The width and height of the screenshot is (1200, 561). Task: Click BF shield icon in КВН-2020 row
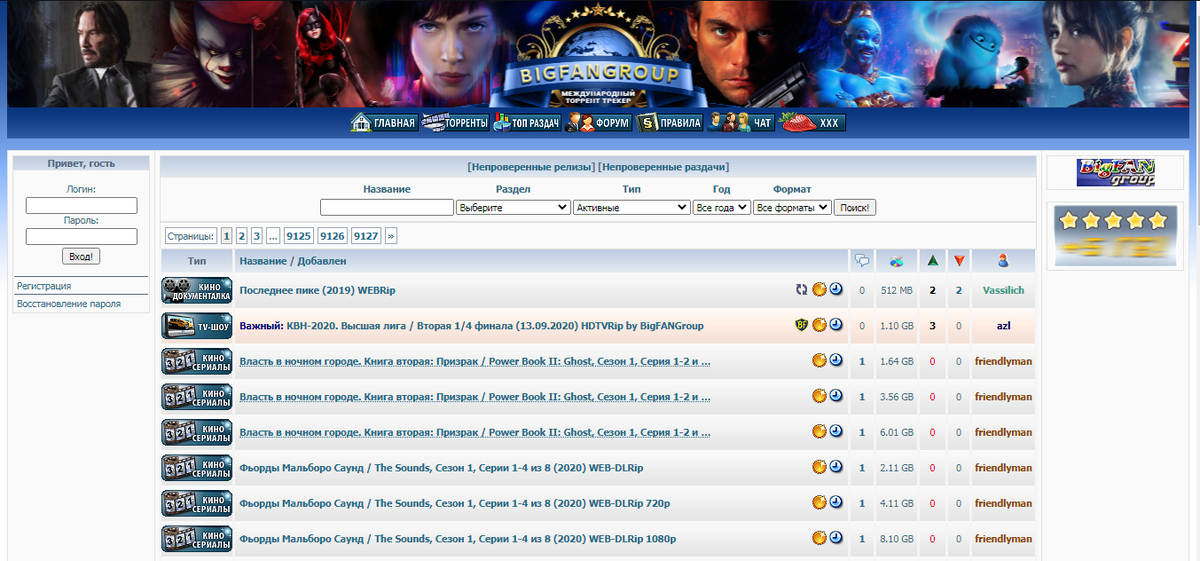(801, 325)
